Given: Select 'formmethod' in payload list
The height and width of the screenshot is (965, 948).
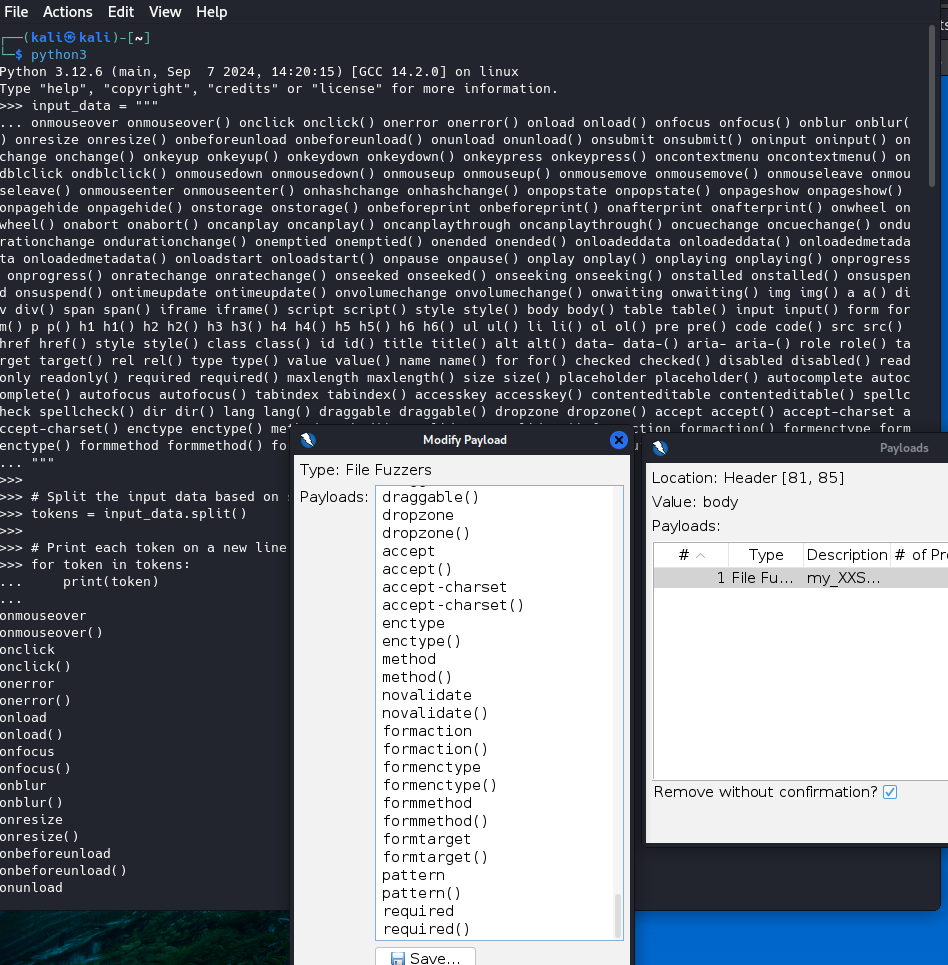Looking at the screenshot, I should [427, 803].
